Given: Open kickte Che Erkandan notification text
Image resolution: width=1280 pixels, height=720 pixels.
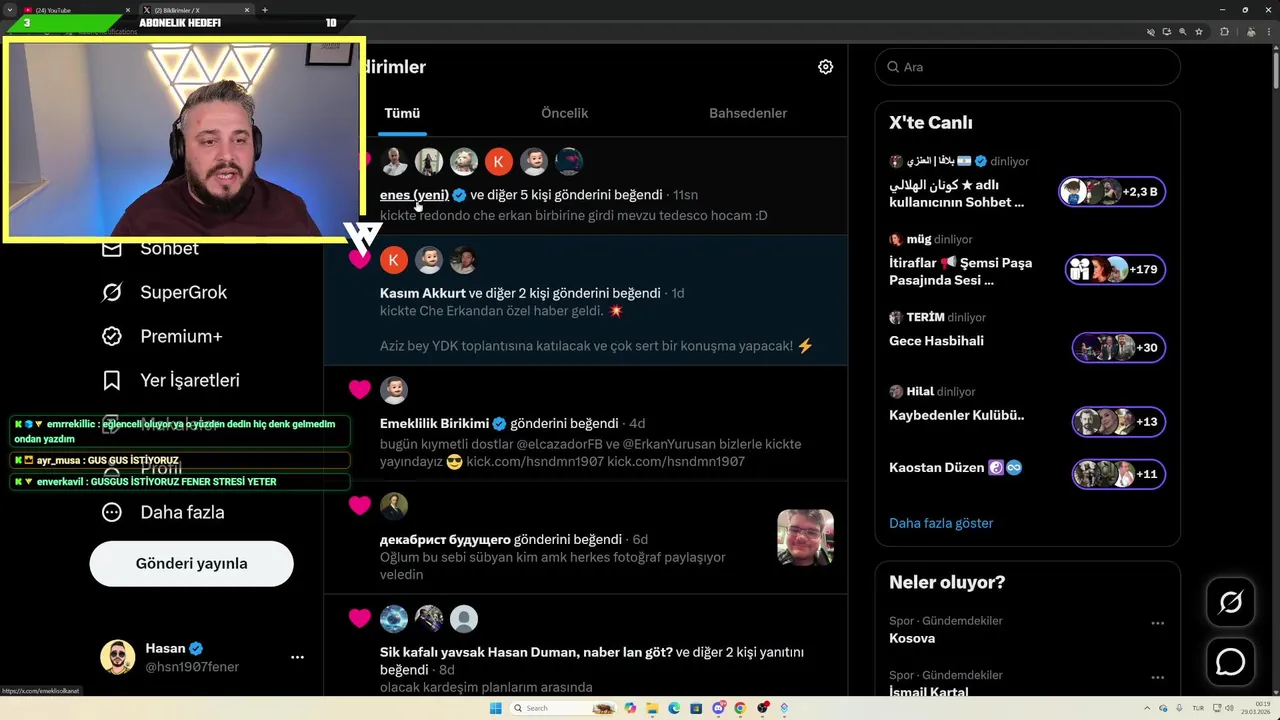Looking at the screenshot, I should (502, 311).
